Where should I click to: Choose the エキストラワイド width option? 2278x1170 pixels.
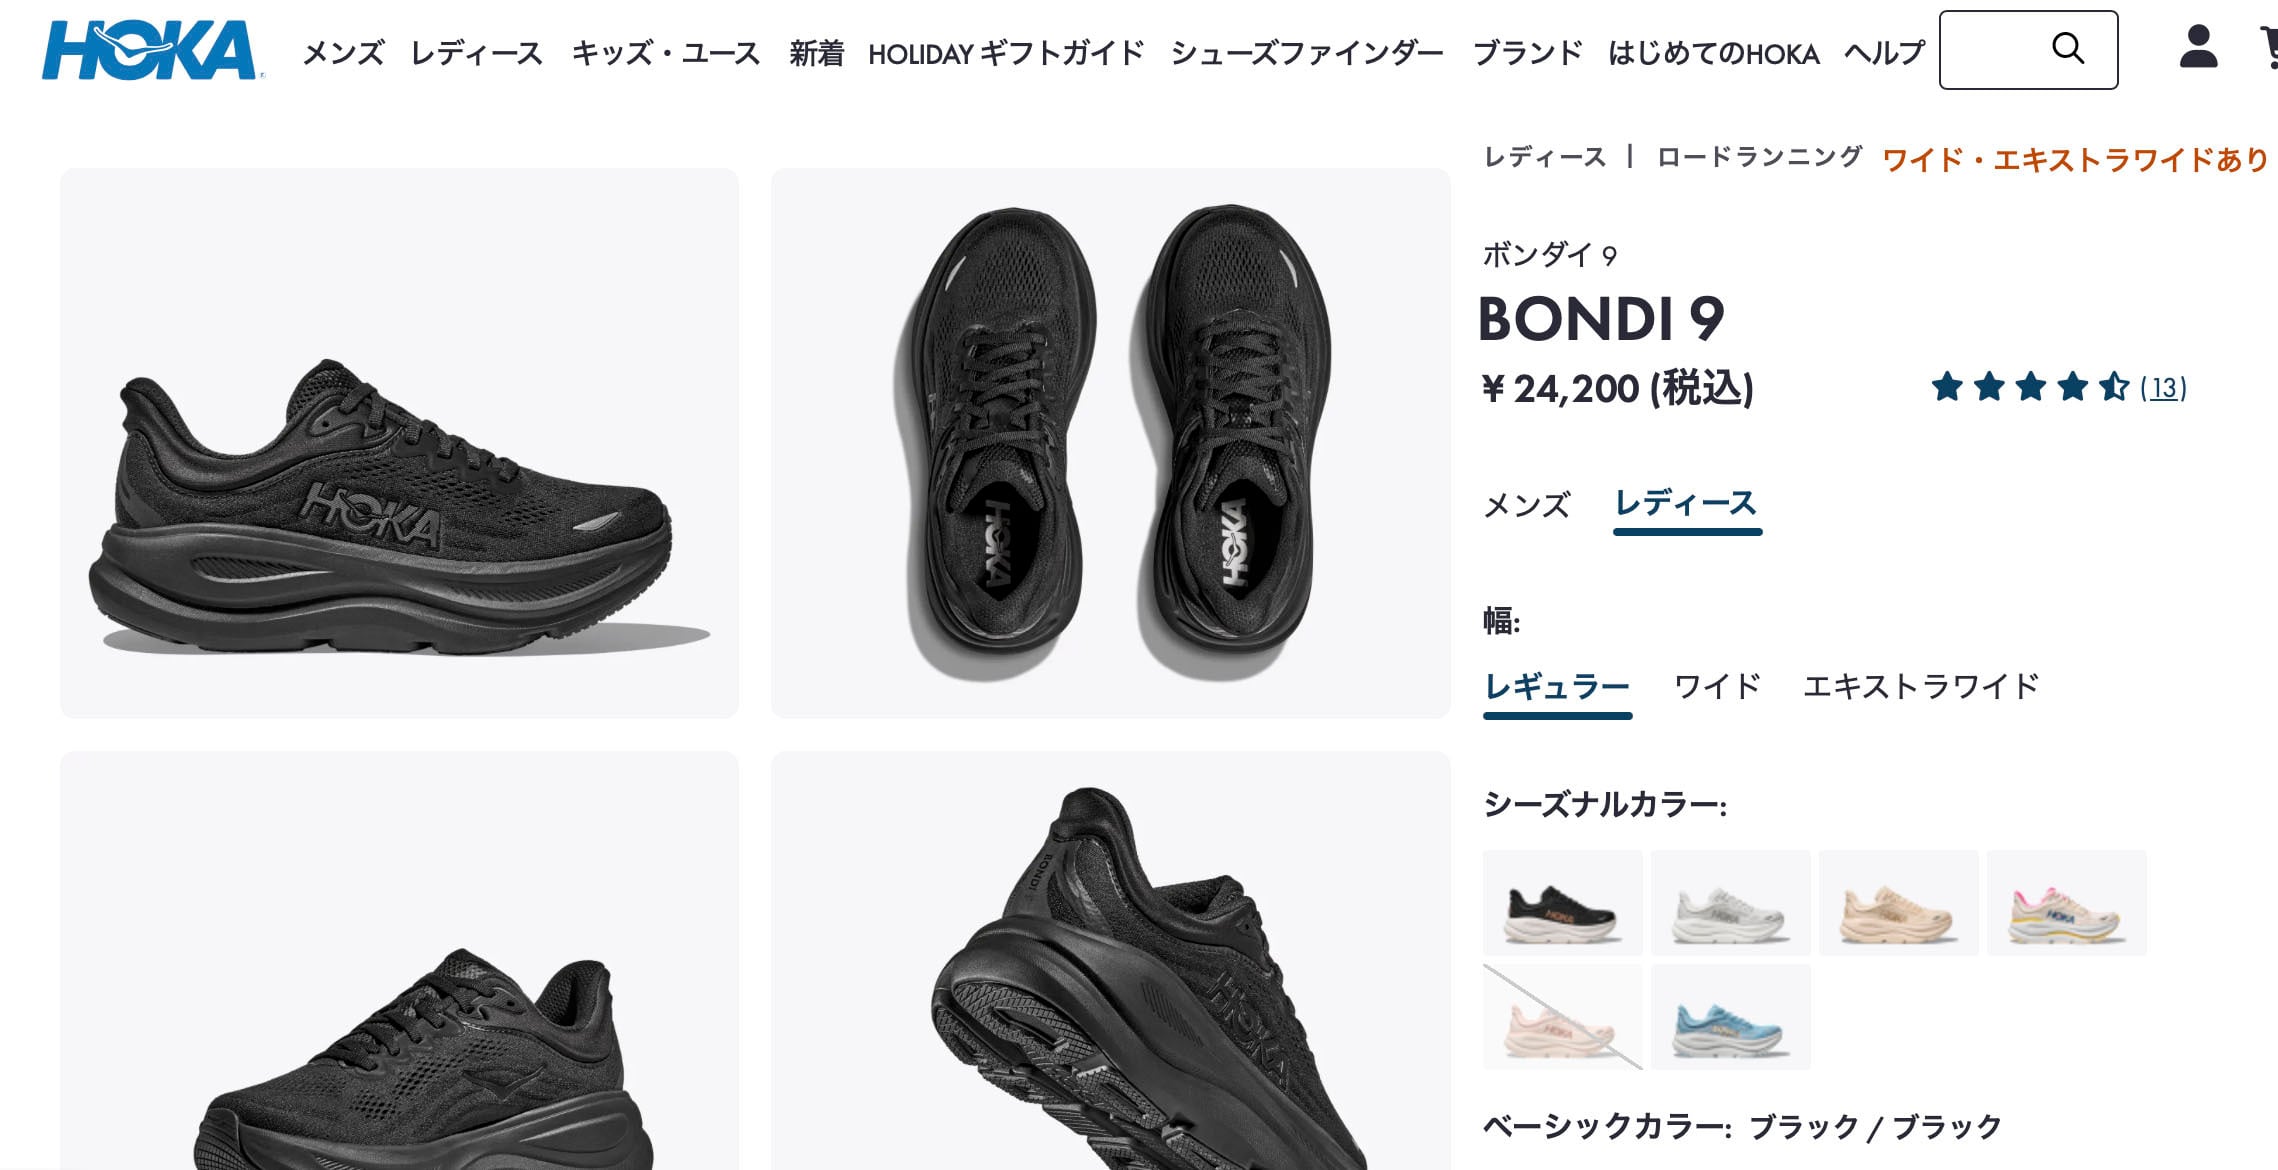[x=1920, y=687]
